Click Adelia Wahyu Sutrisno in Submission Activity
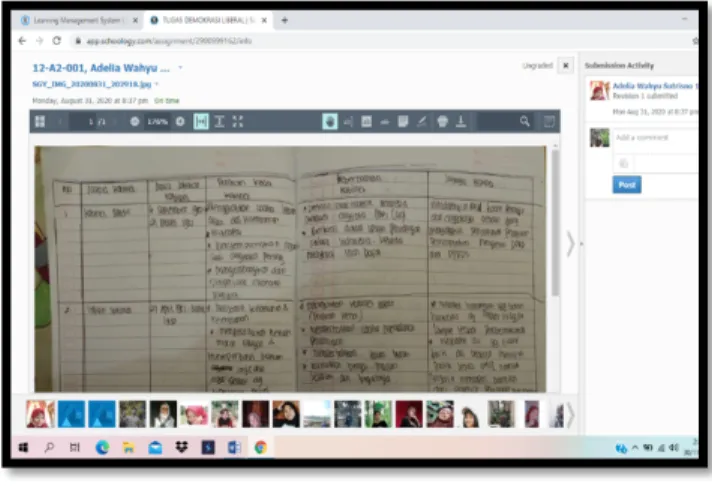This screenshot has width=712, height=486. click(x=654, y=86)
